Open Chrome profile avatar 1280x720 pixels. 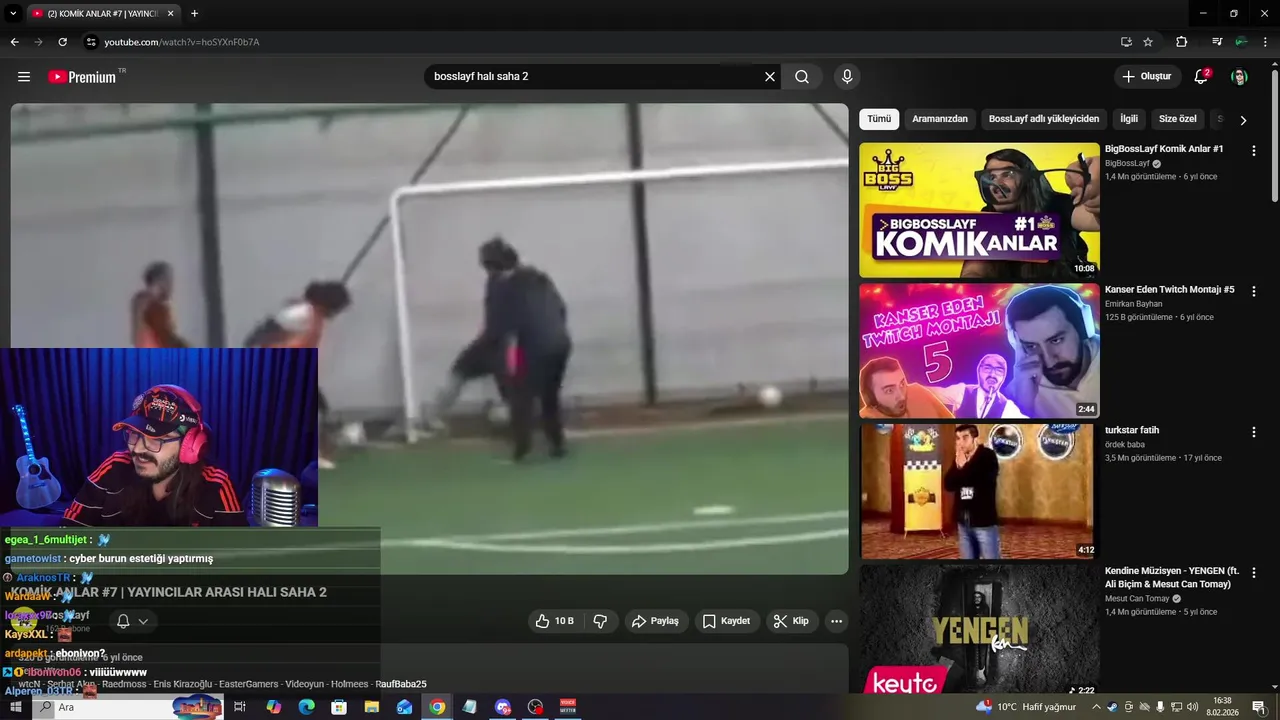[1241, 42]
